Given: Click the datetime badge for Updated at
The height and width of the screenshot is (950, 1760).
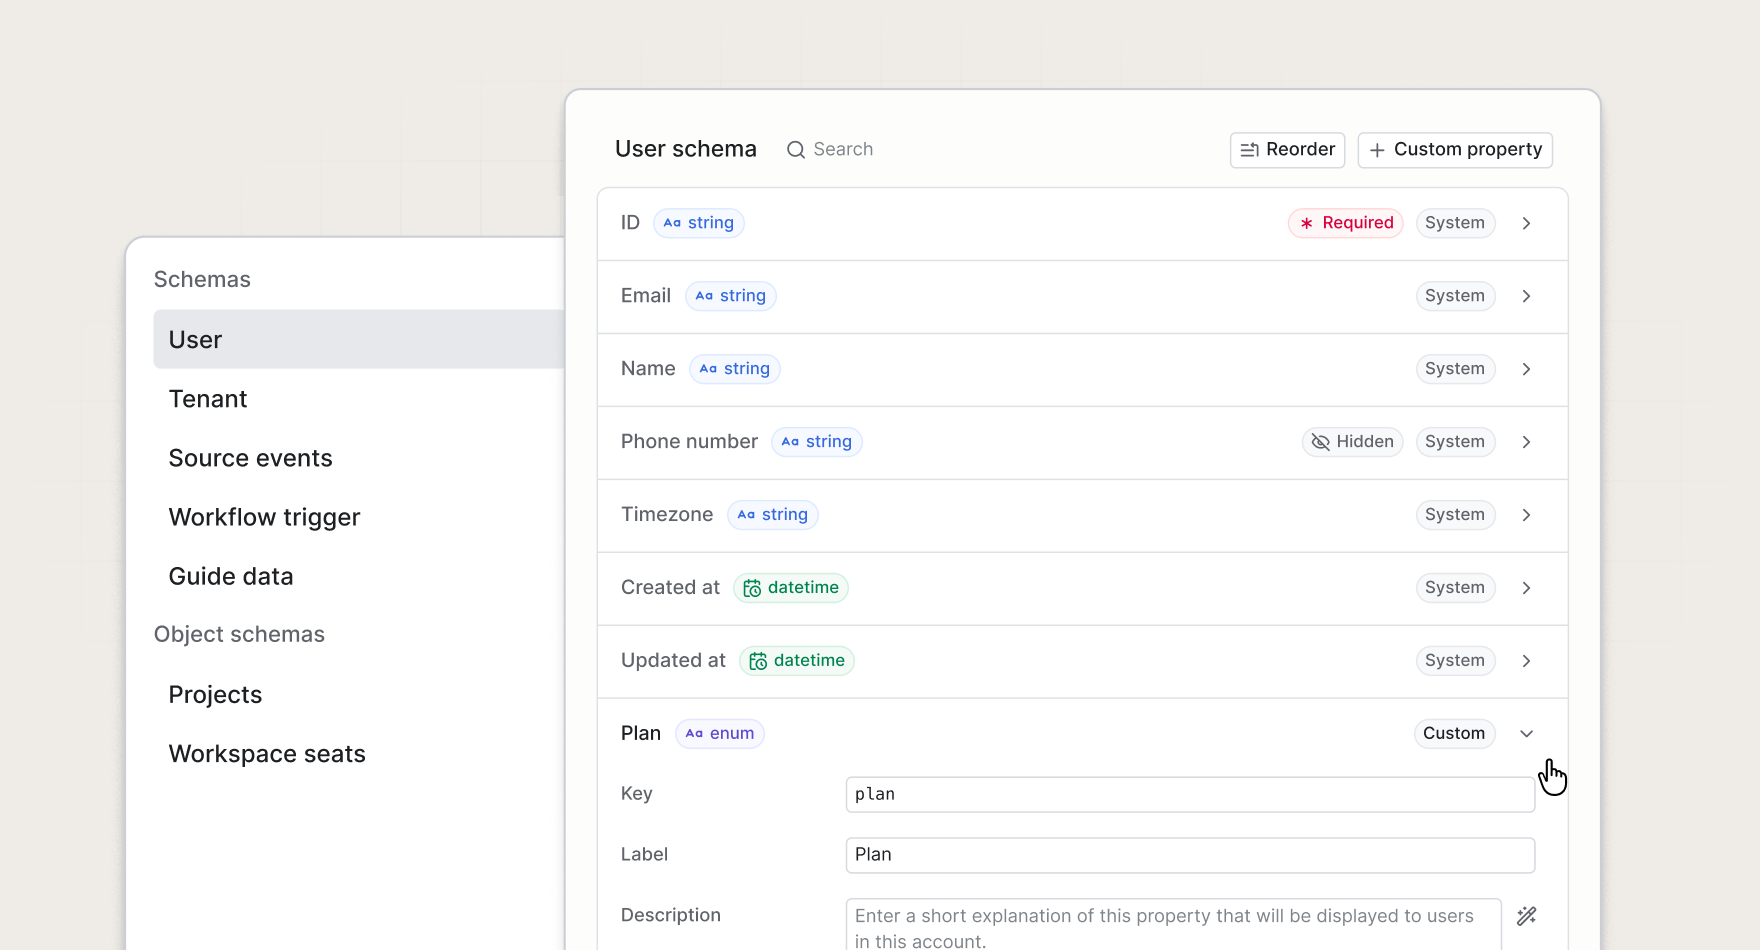Looking at the screenshot, I should point(797,661).
